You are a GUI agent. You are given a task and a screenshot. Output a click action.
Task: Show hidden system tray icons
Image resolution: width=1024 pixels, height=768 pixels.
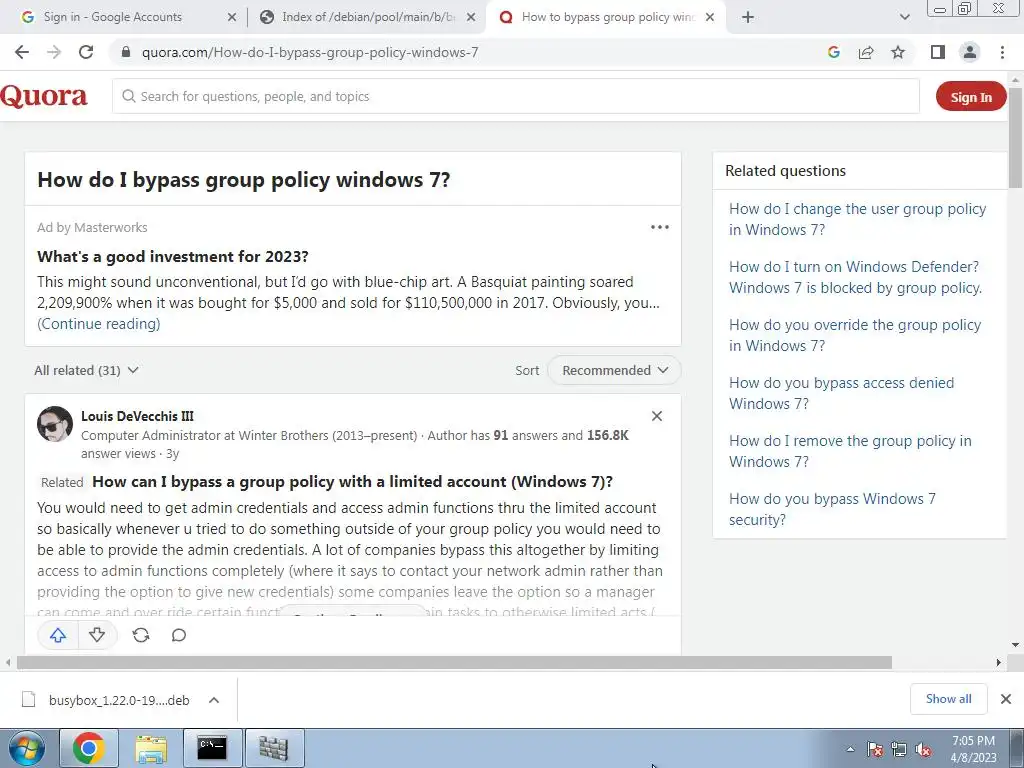coord(850,749)
